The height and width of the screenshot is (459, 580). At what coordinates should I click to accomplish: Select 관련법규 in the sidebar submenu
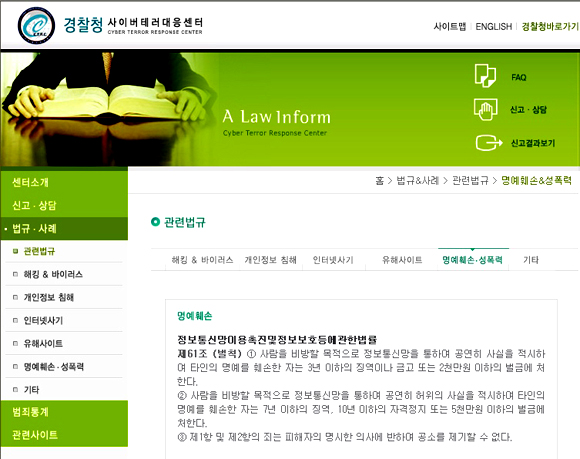39,251
